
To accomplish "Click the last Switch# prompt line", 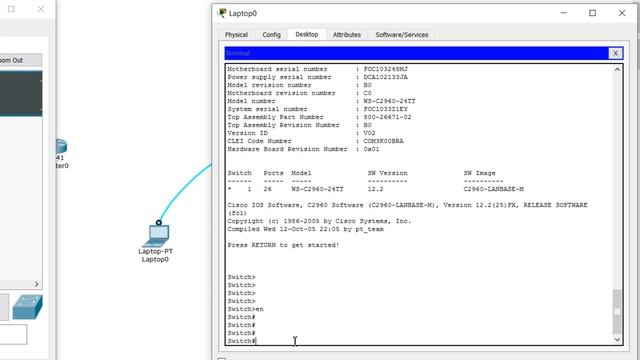I will tap(241, 341).
